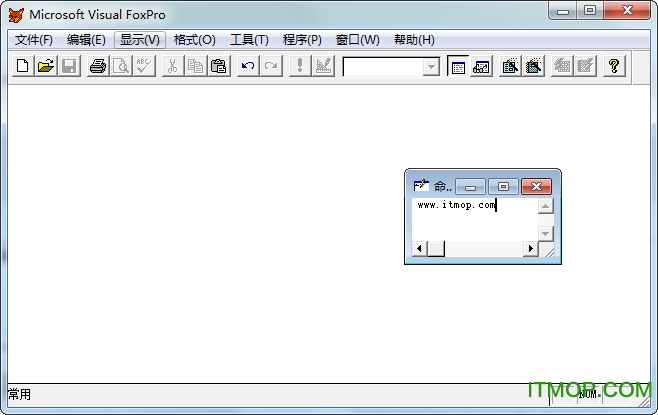Click the ABC spelling check icon

(144, 66)
